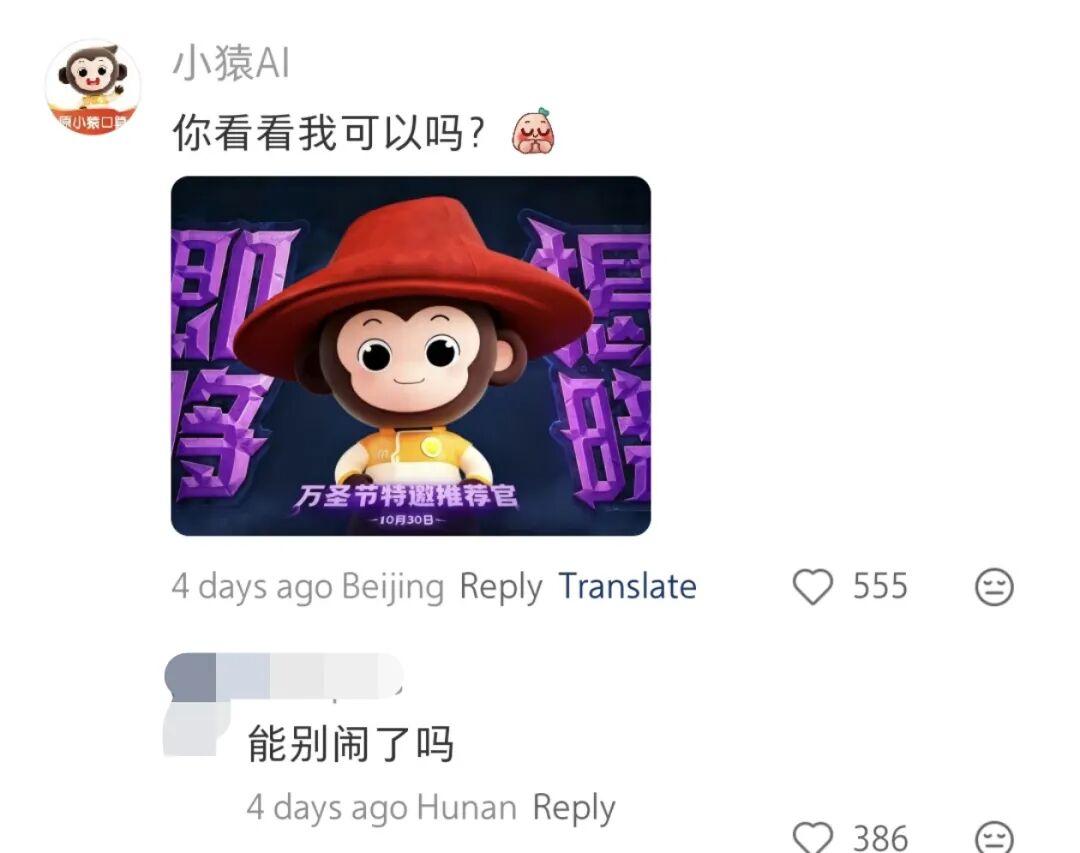Reply to the Hunan user's comment
This screenshot has height=853, width=1080.
point(574,808)
